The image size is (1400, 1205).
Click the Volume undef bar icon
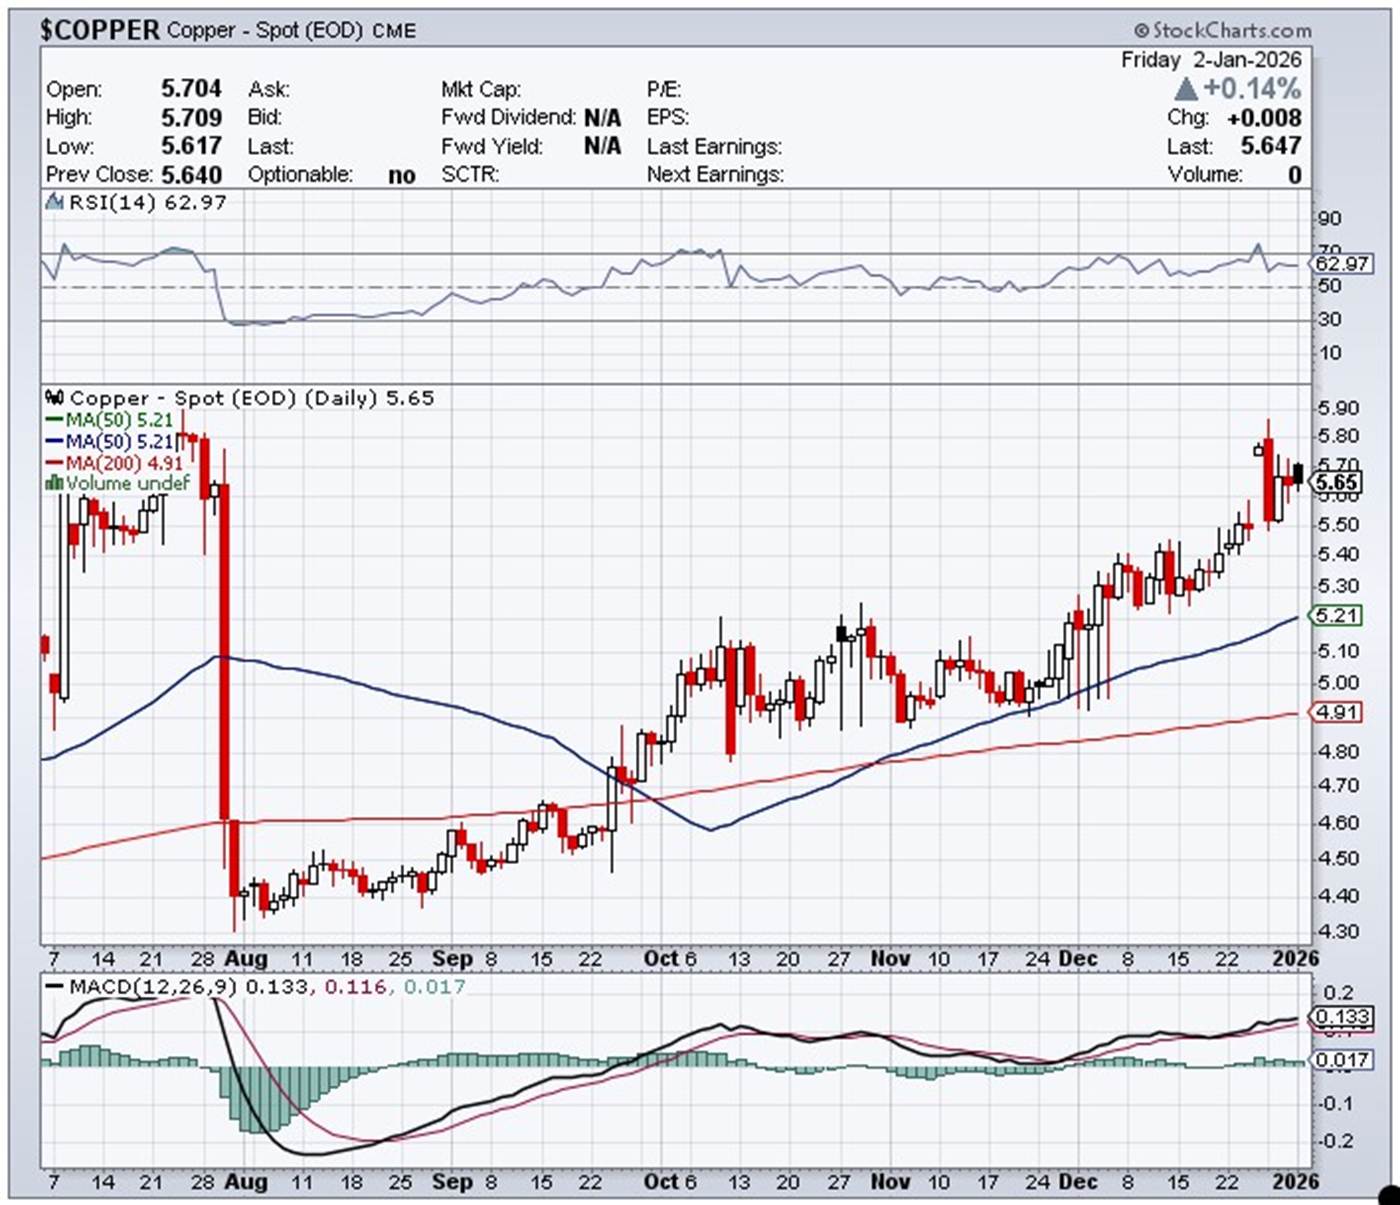[x=54, y=484]
